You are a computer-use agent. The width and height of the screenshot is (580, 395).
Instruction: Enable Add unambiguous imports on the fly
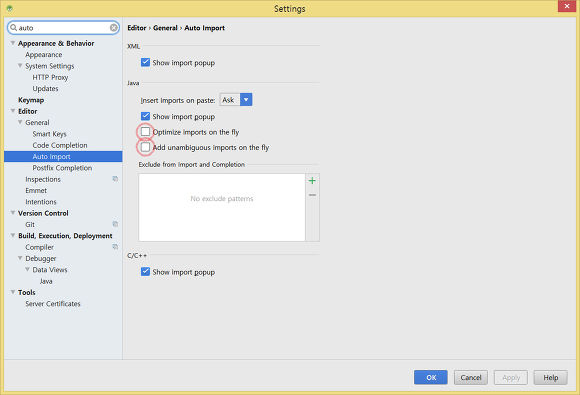point(145,147)
